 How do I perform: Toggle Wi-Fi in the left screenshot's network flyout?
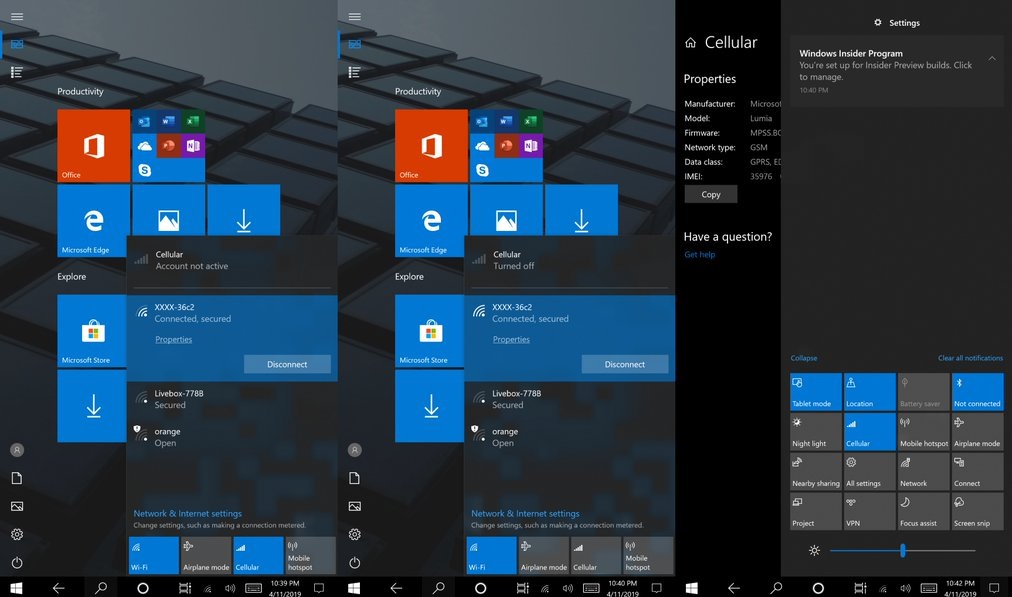point(154,555)
